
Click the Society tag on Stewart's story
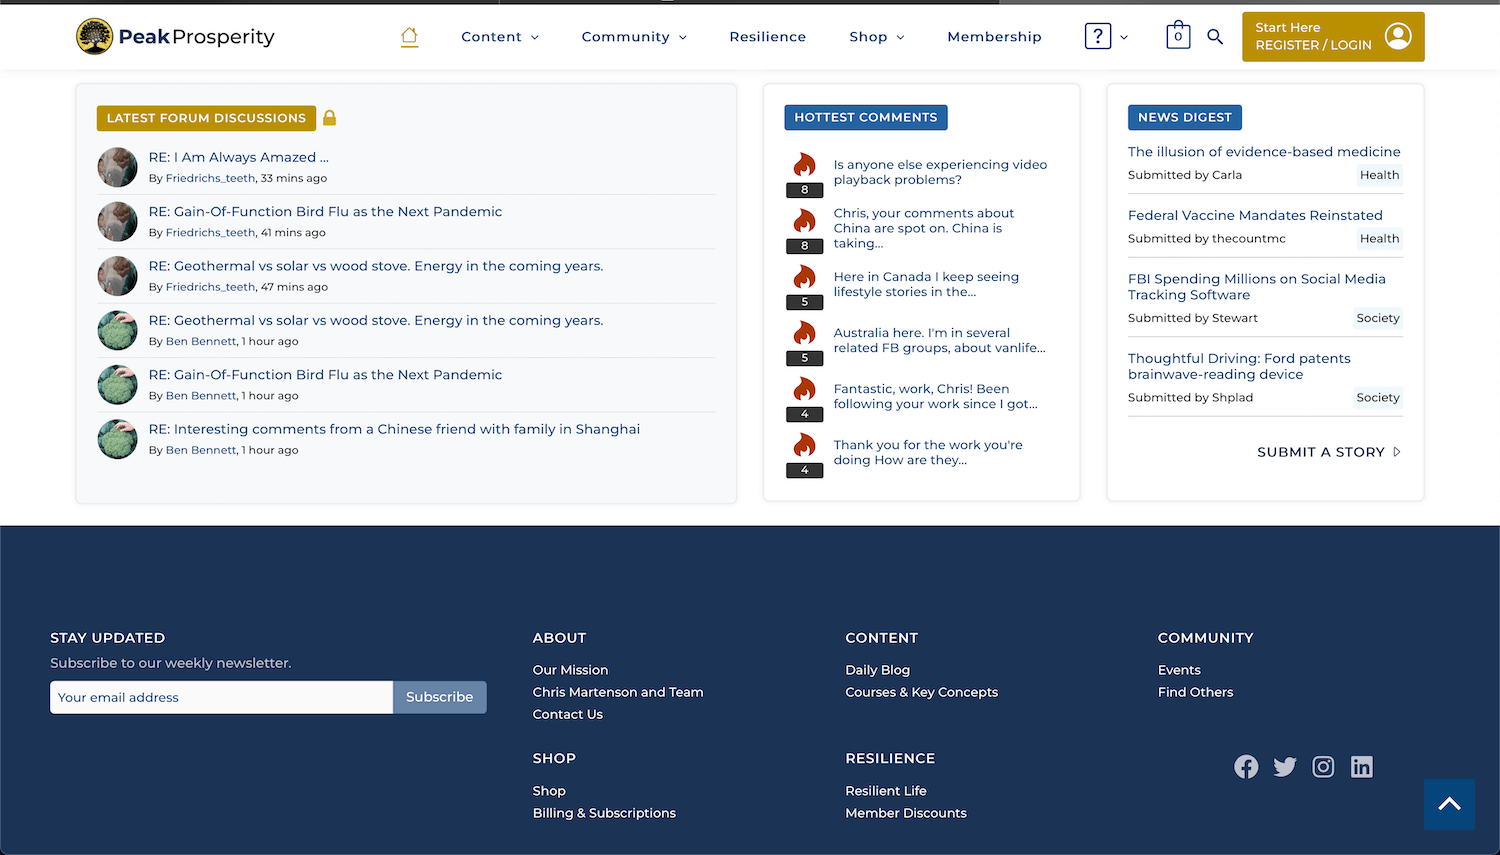(x=1378, y=318)
